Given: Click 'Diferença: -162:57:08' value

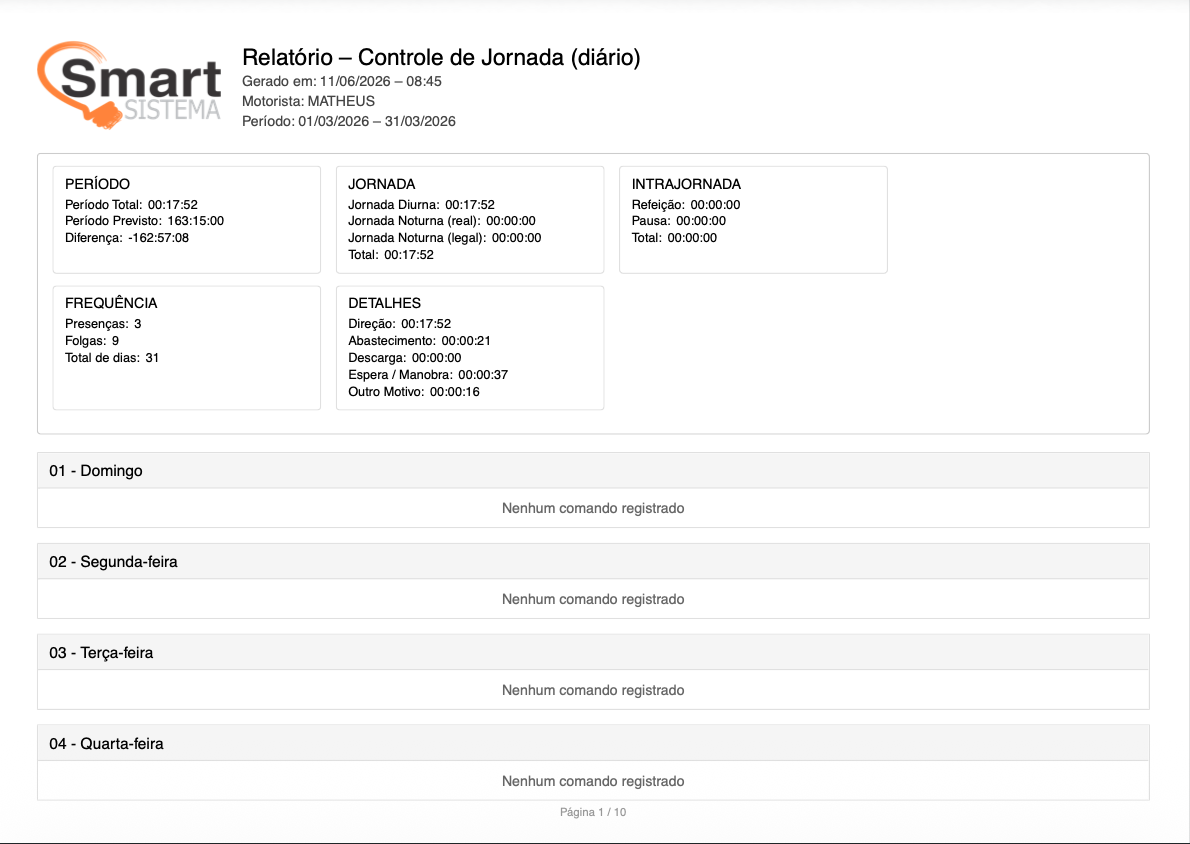Looking at the screenshot, I should click(x=127, y=238).
